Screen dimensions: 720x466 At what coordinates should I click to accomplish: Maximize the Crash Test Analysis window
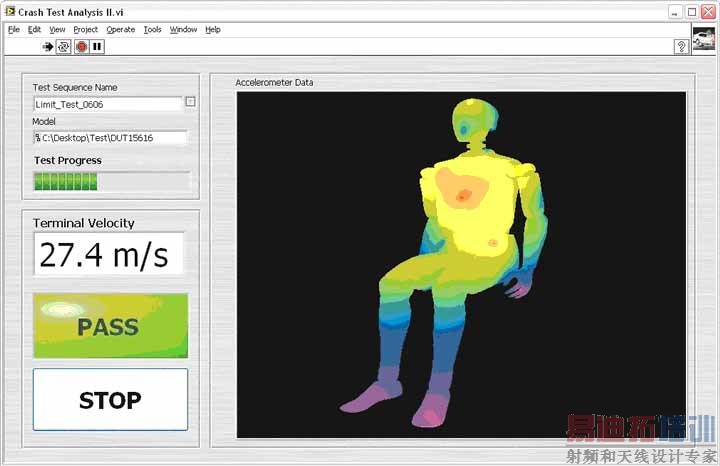tap(692, 12)
